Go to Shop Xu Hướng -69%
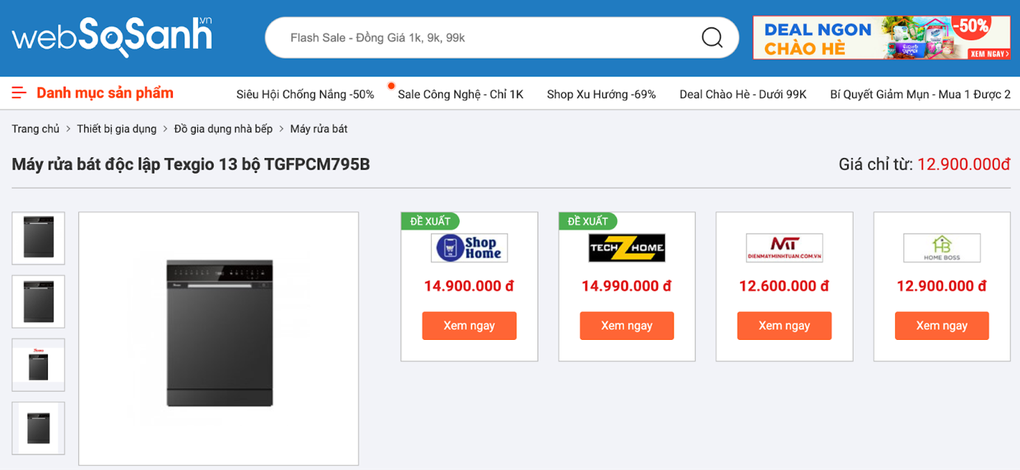The width and height of the screenshot is (1020, 470). [x=601, y=94]
